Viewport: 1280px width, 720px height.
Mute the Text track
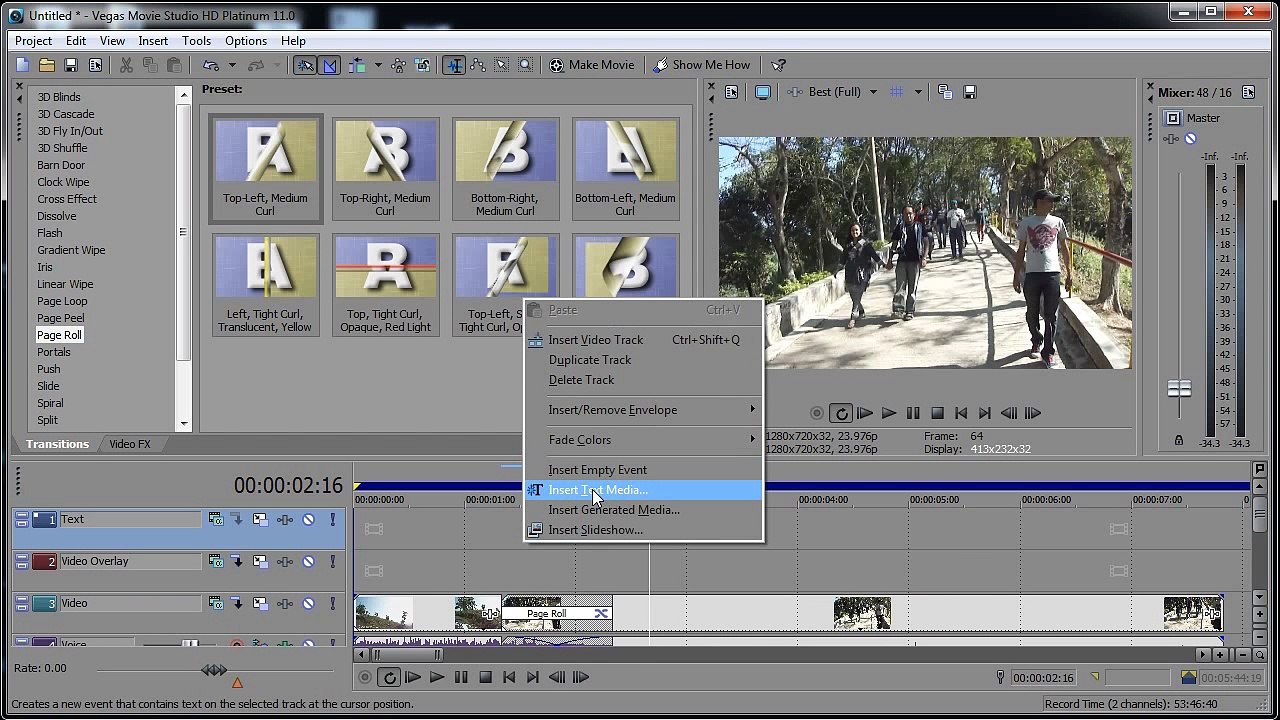[309, 519]
